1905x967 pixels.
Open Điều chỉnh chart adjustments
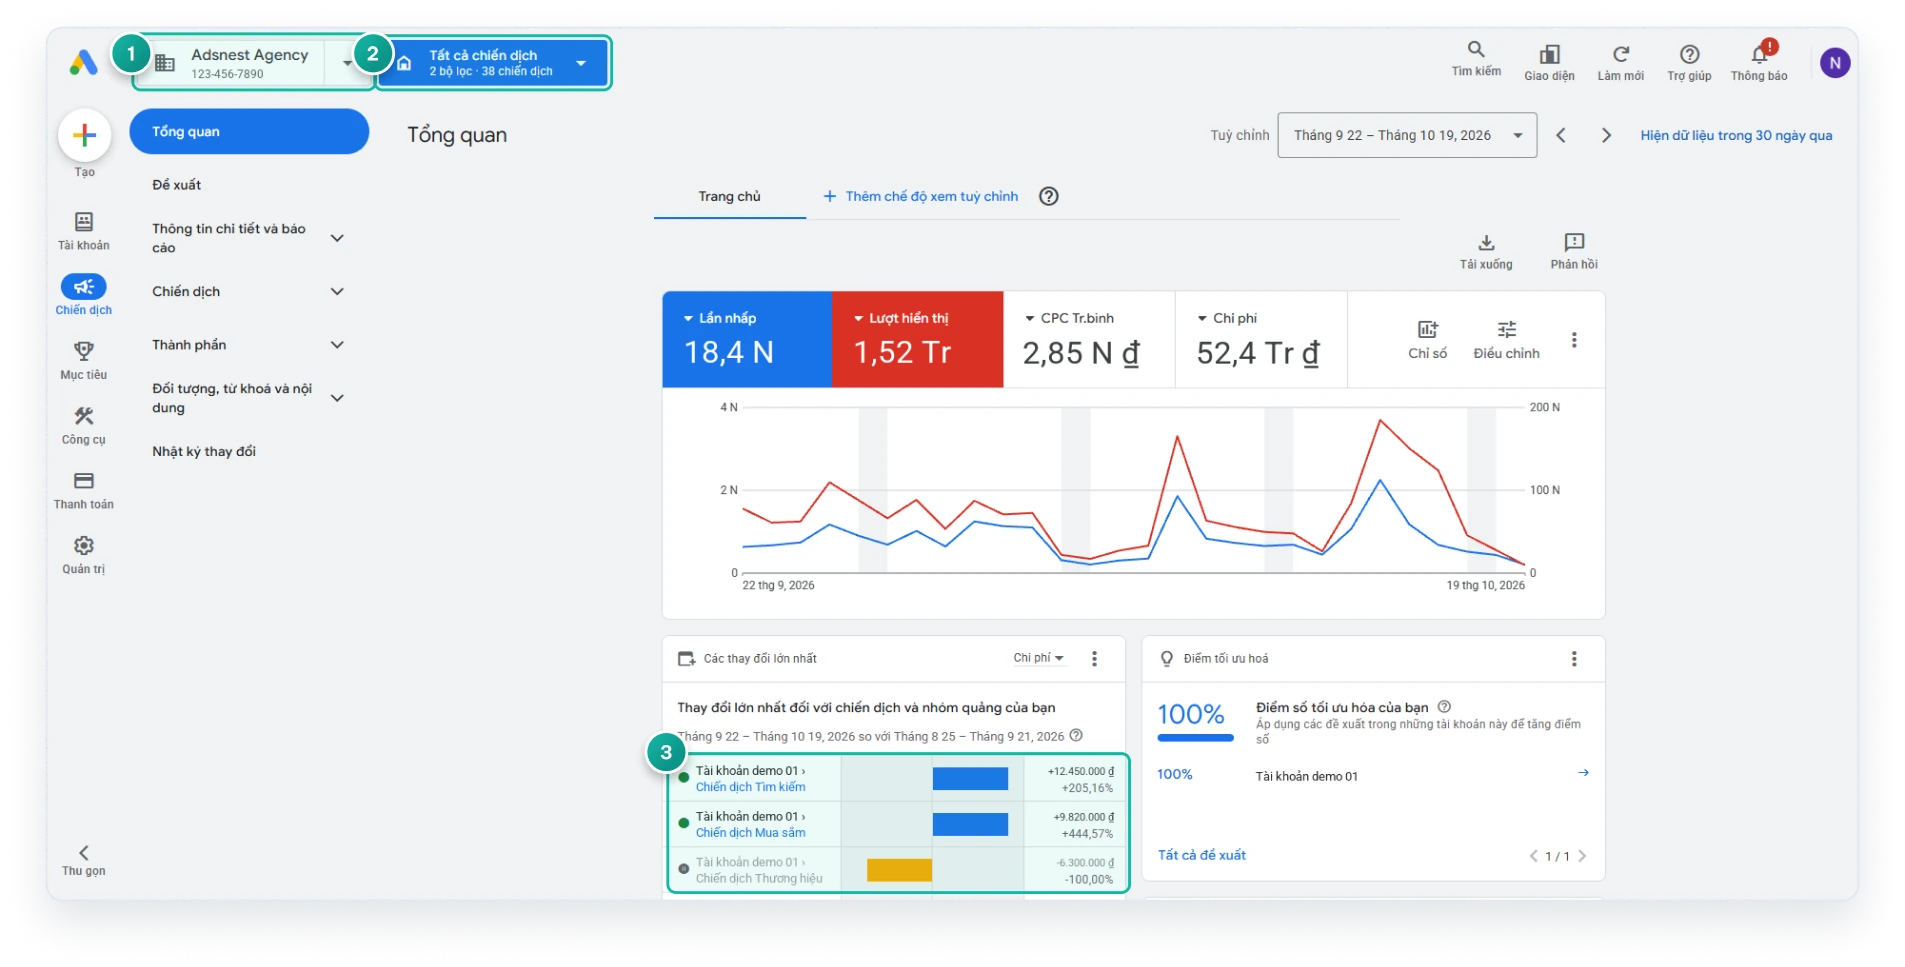point(1506,340)
